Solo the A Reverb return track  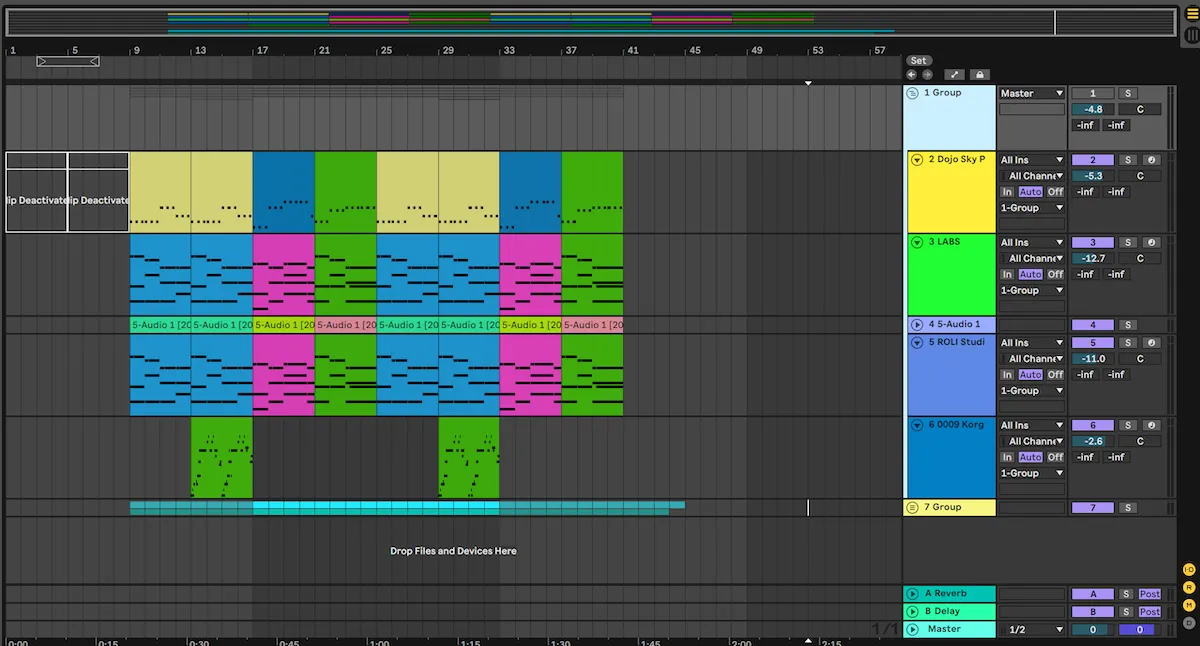1126,594
